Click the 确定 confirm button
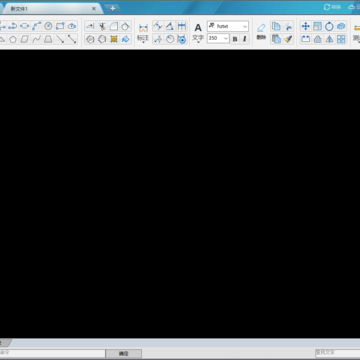The height and width of the screenshot is (360, 360). [x=124, y=353]
